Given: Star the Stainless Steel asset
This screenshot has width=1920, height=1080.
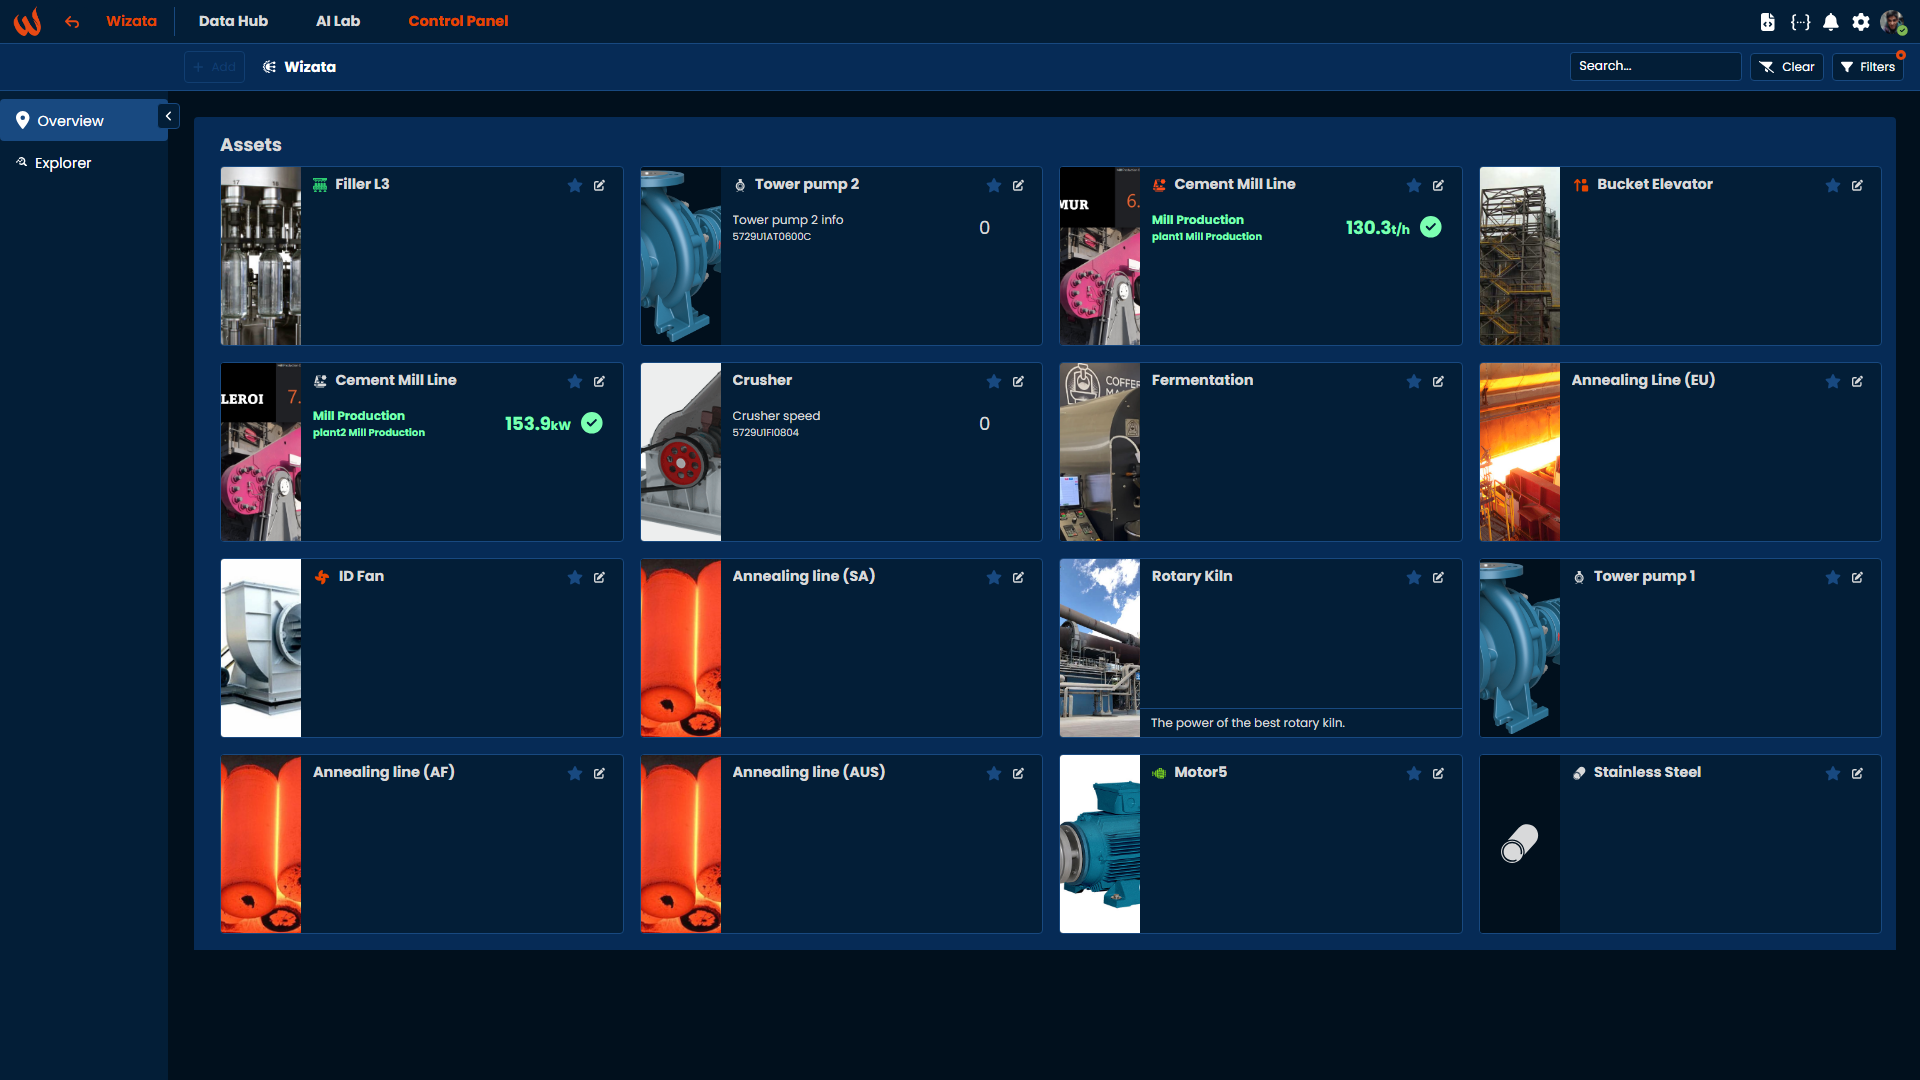Looking at the screenshot, I should pos(1833,774).
